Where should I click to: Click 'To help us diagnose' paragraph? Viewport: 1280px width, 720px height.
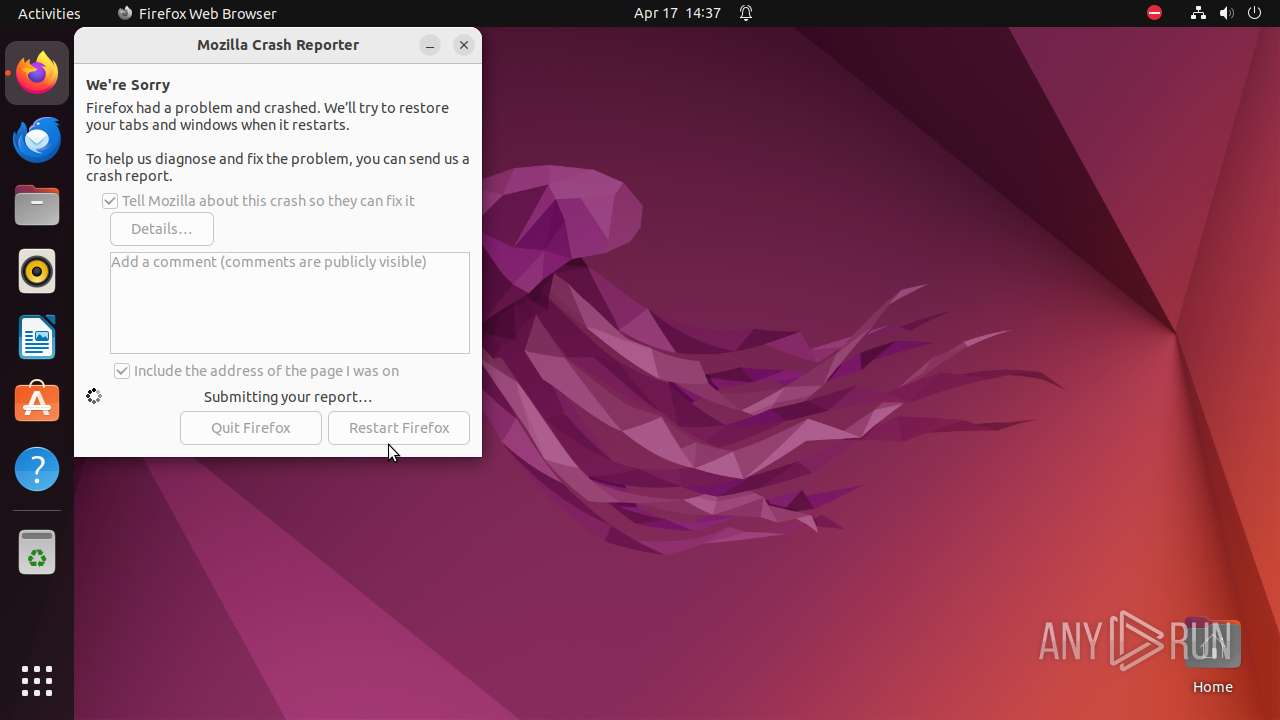click(x=278, y=167)
